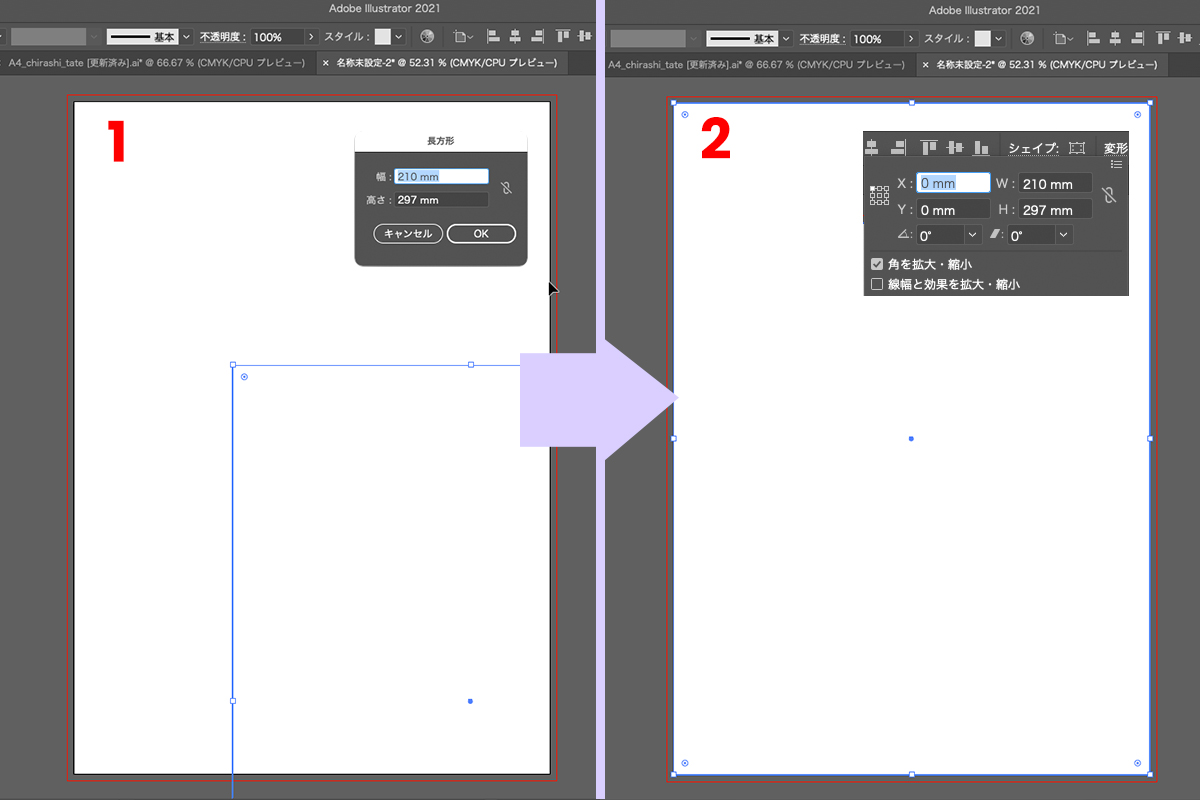Toggle the W/H constrain proportions link icon
This screenshot has width=1200, height=800.
pyautogui.click(x=1108, y=196)
